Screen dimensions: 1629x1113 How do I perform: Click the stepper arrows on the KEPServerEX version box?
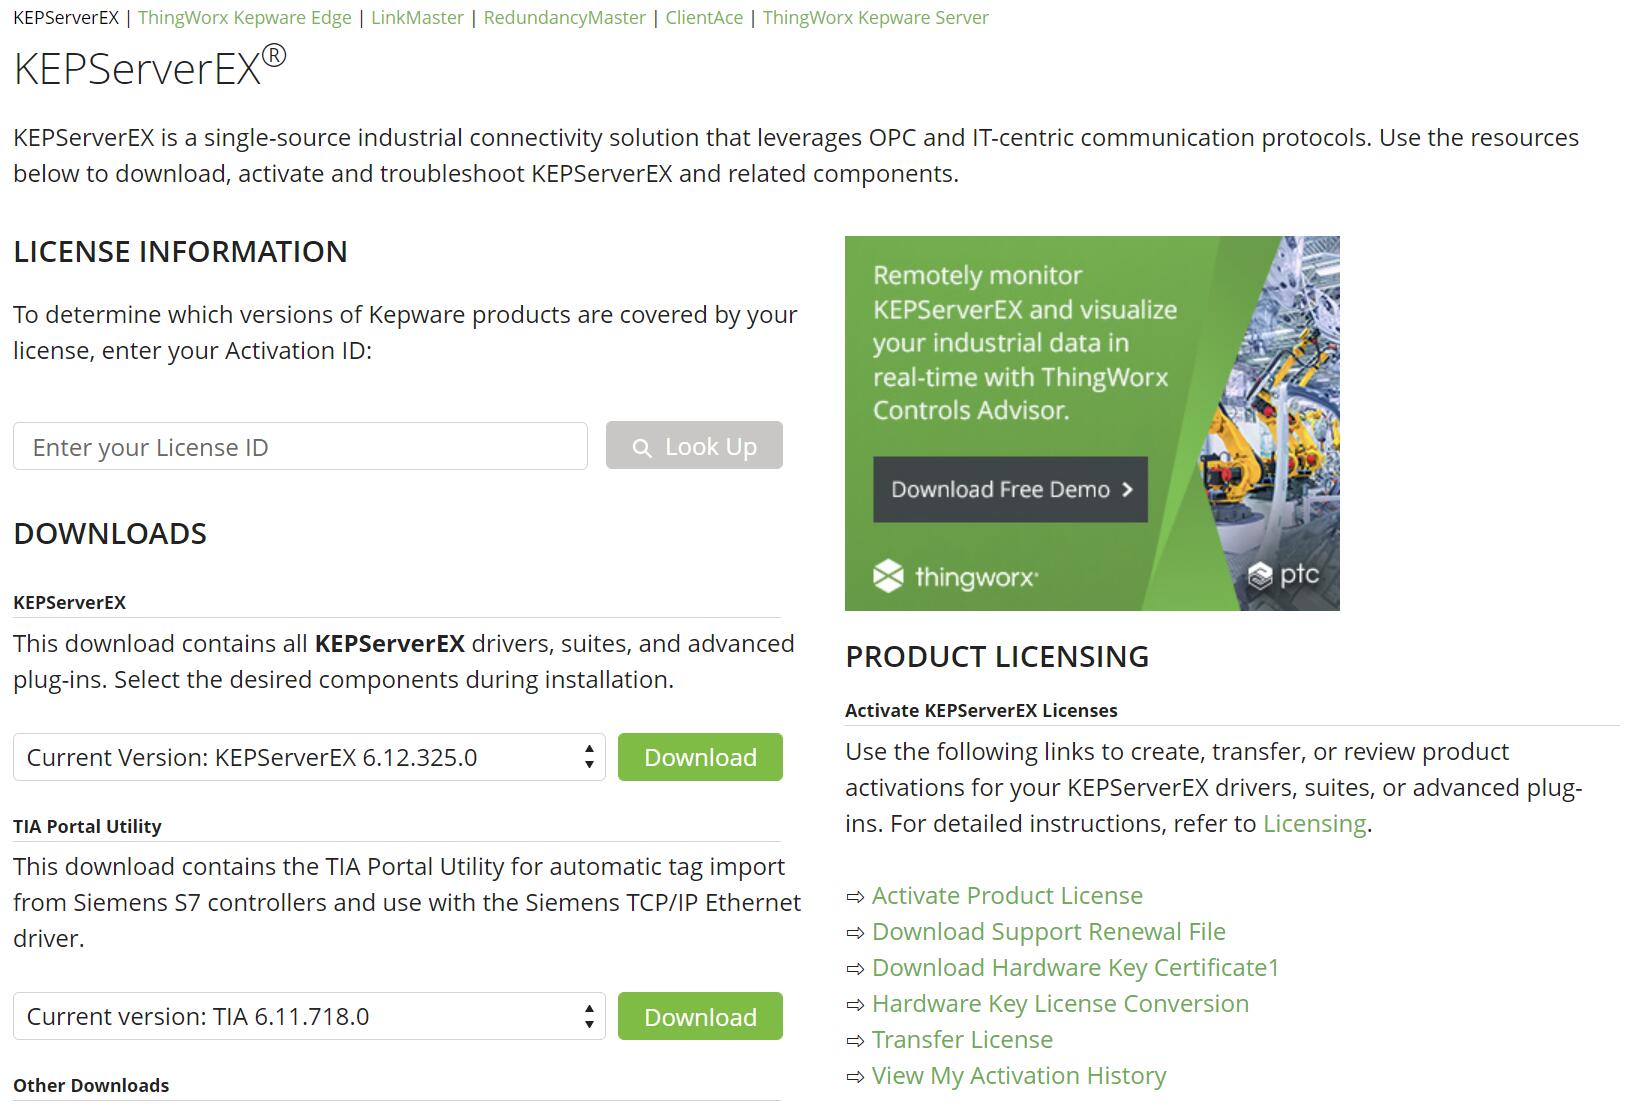[588, 757]
